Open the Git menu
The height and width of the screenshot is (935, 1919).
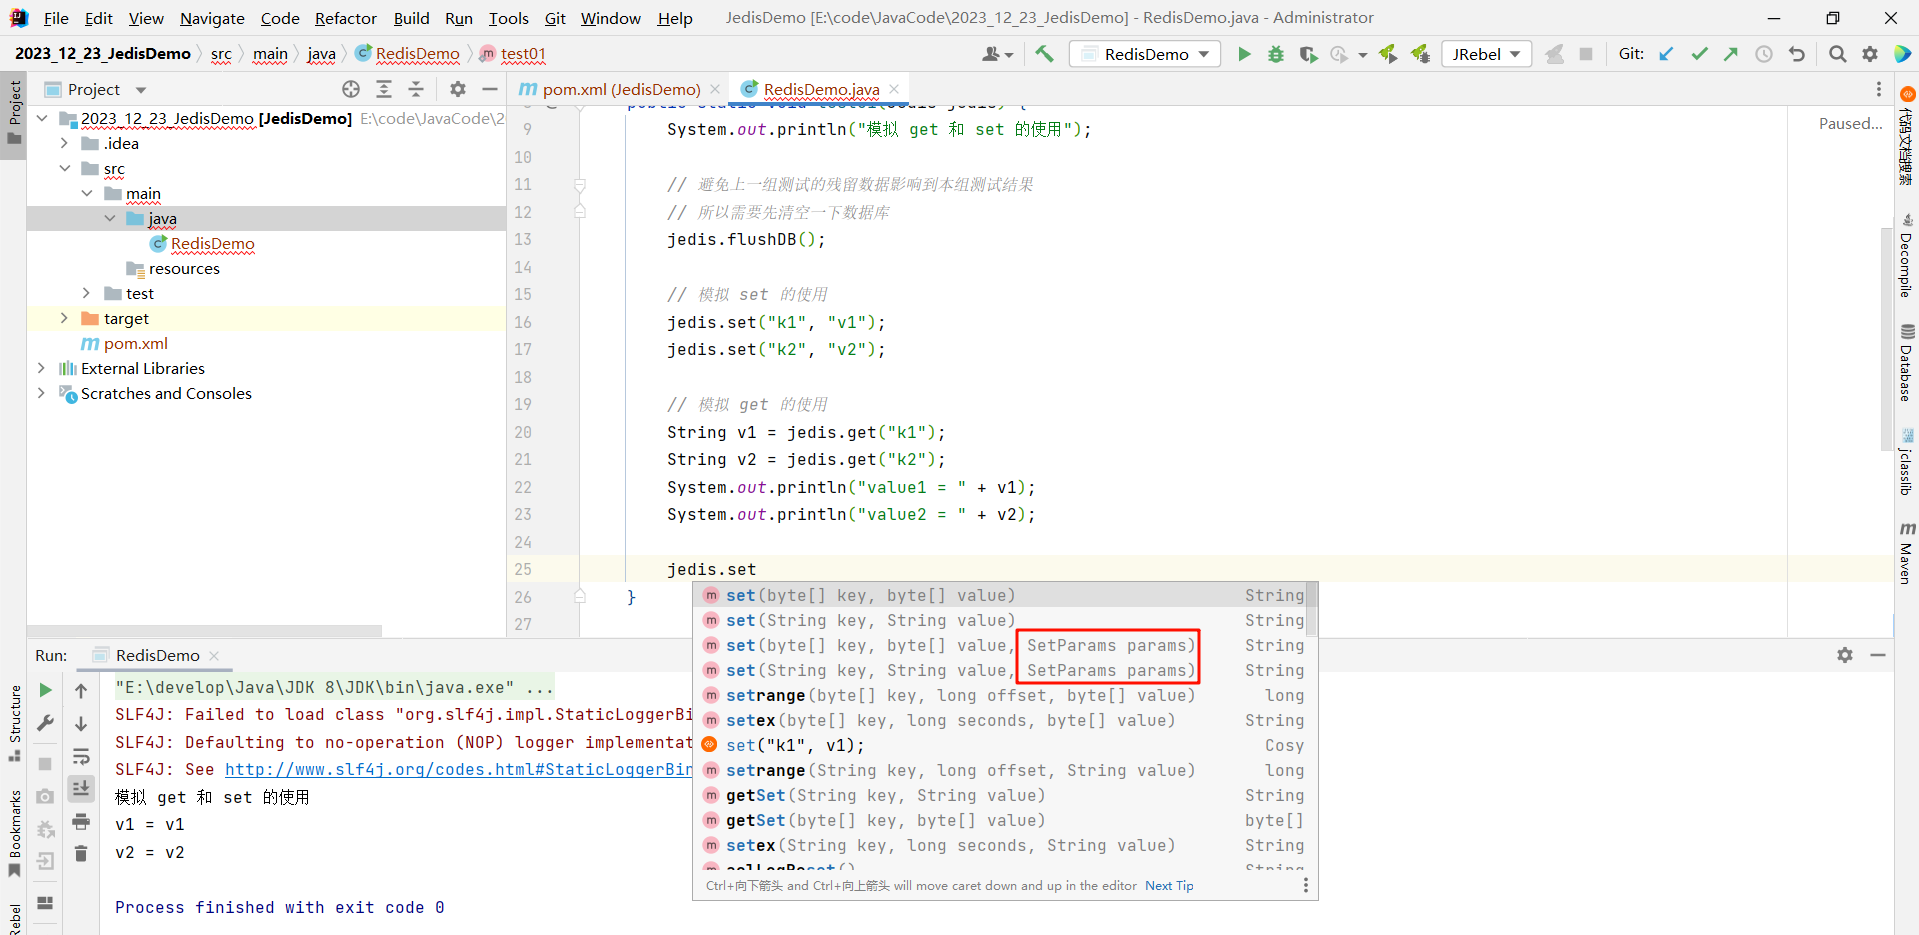pos(555,18)
